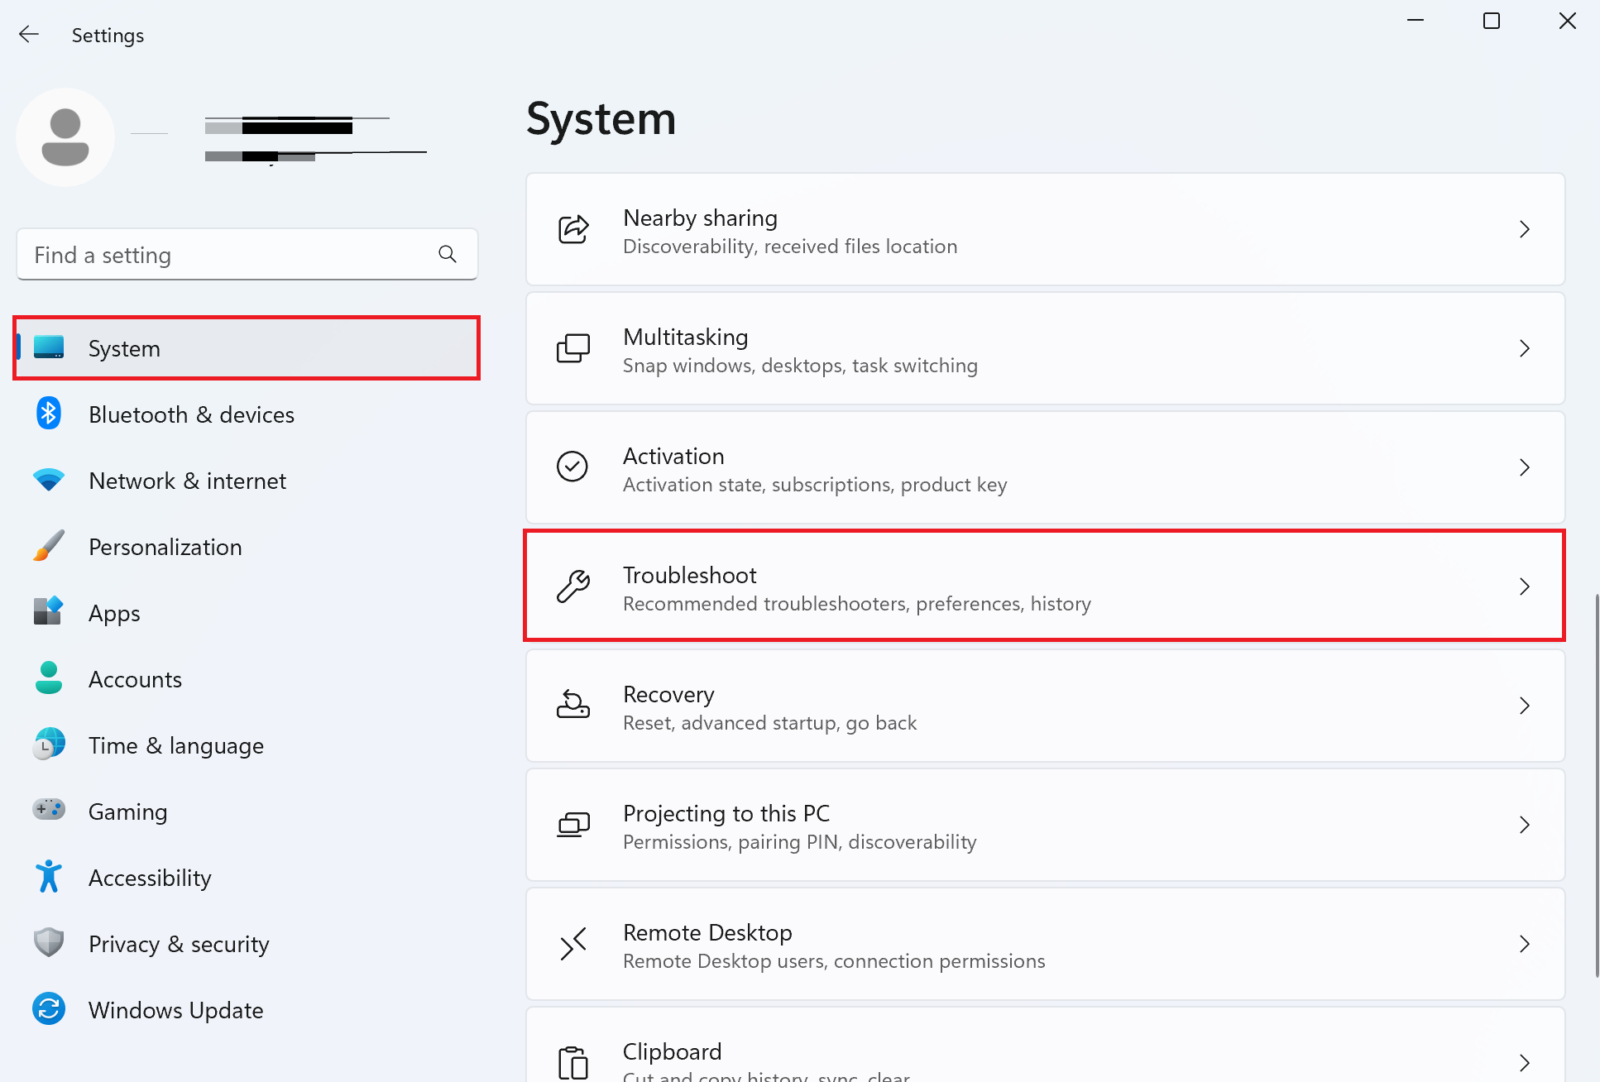The image size is (1600, 1082).
Task: Select the Personalization brush icon
Action: click(x=48, y=546)
